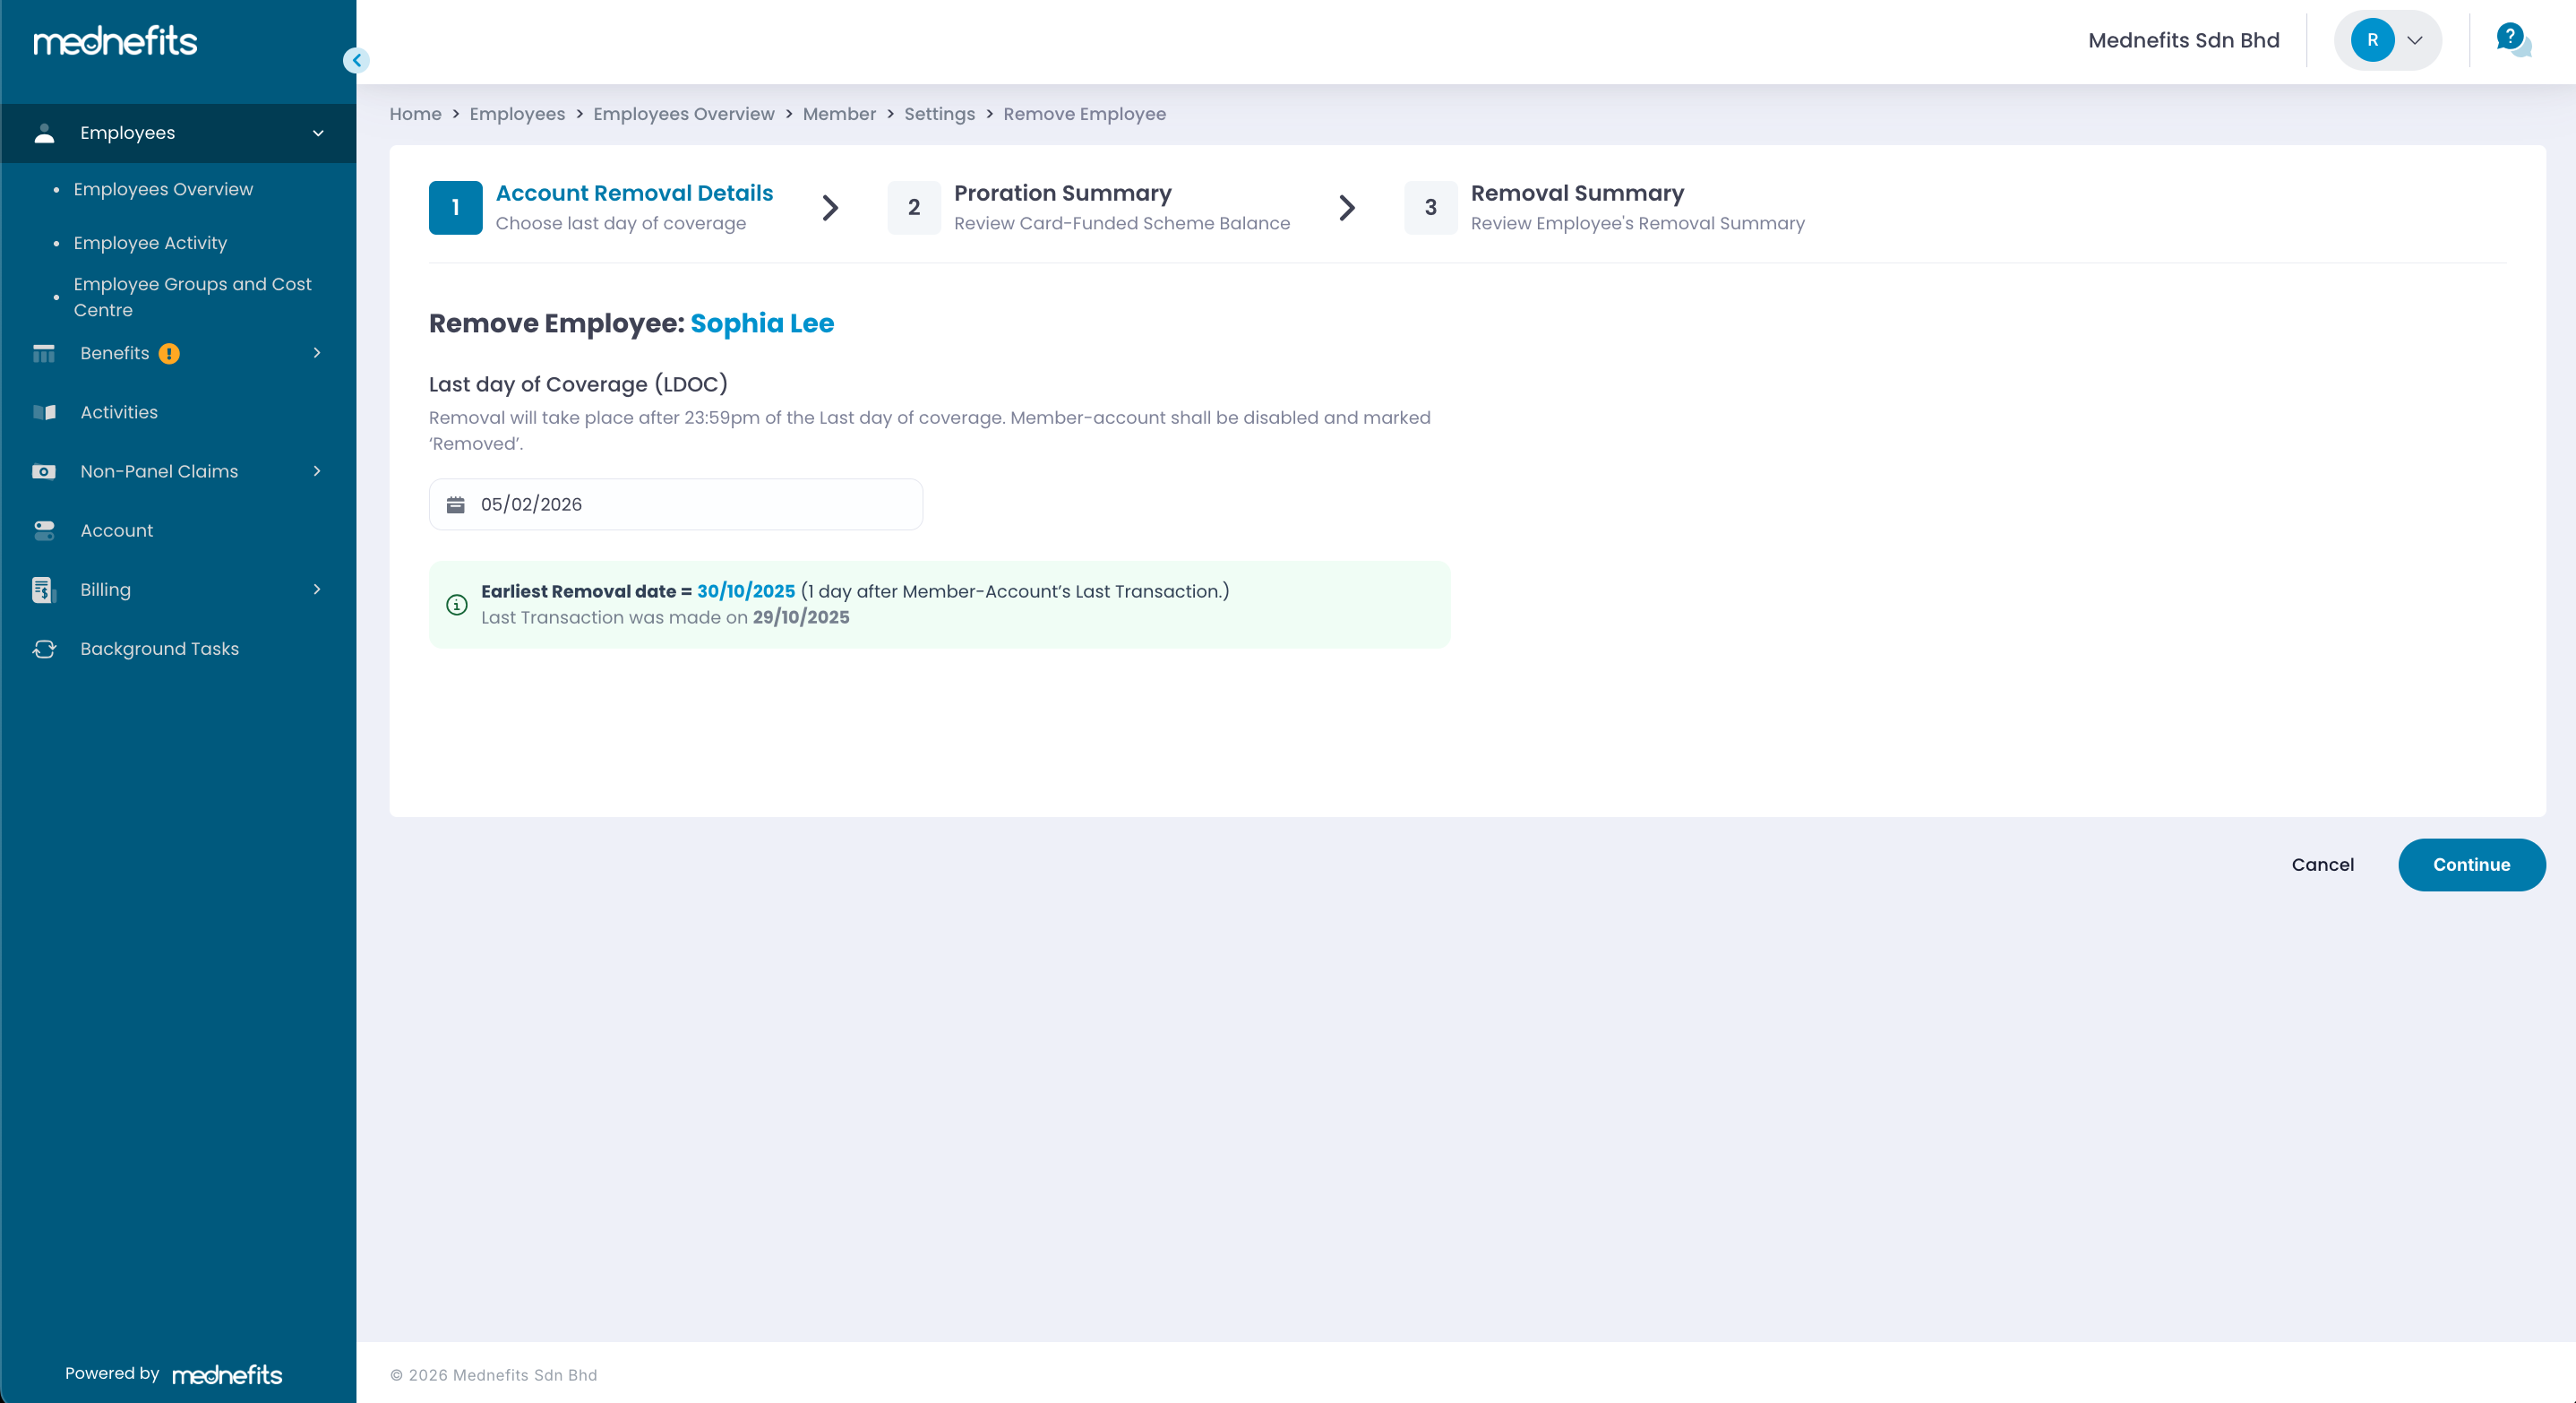Click the Billing invoice icon
Viewport: 2576px width, 1403px height.
(x=43, y=590)
